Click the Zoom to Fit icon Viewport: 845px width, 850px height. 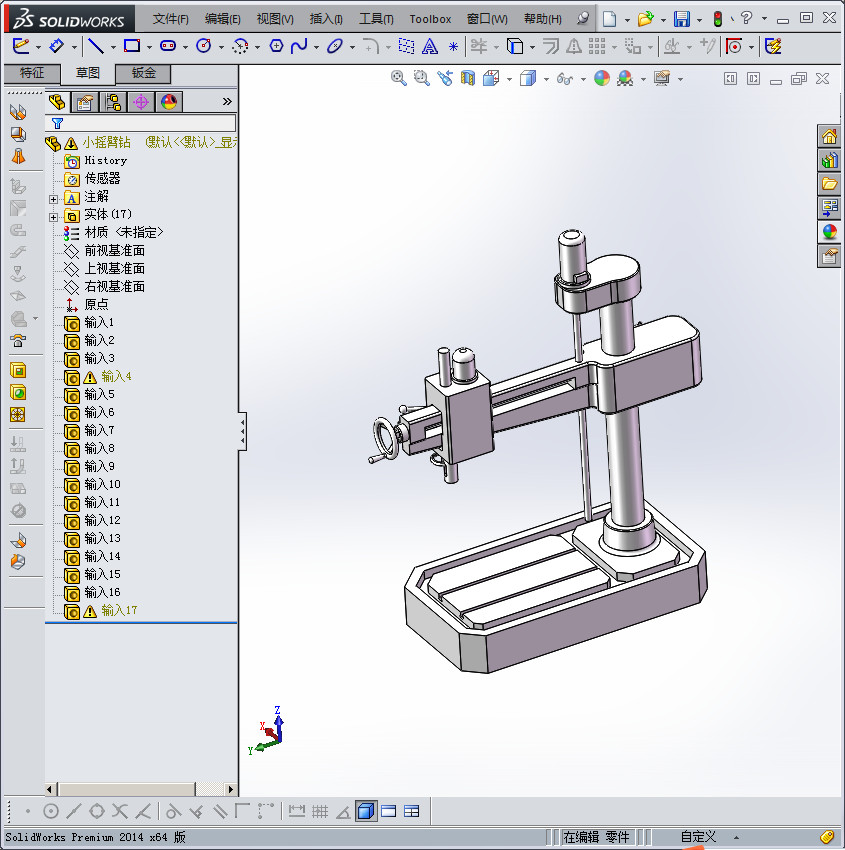(x=399, y=78)
